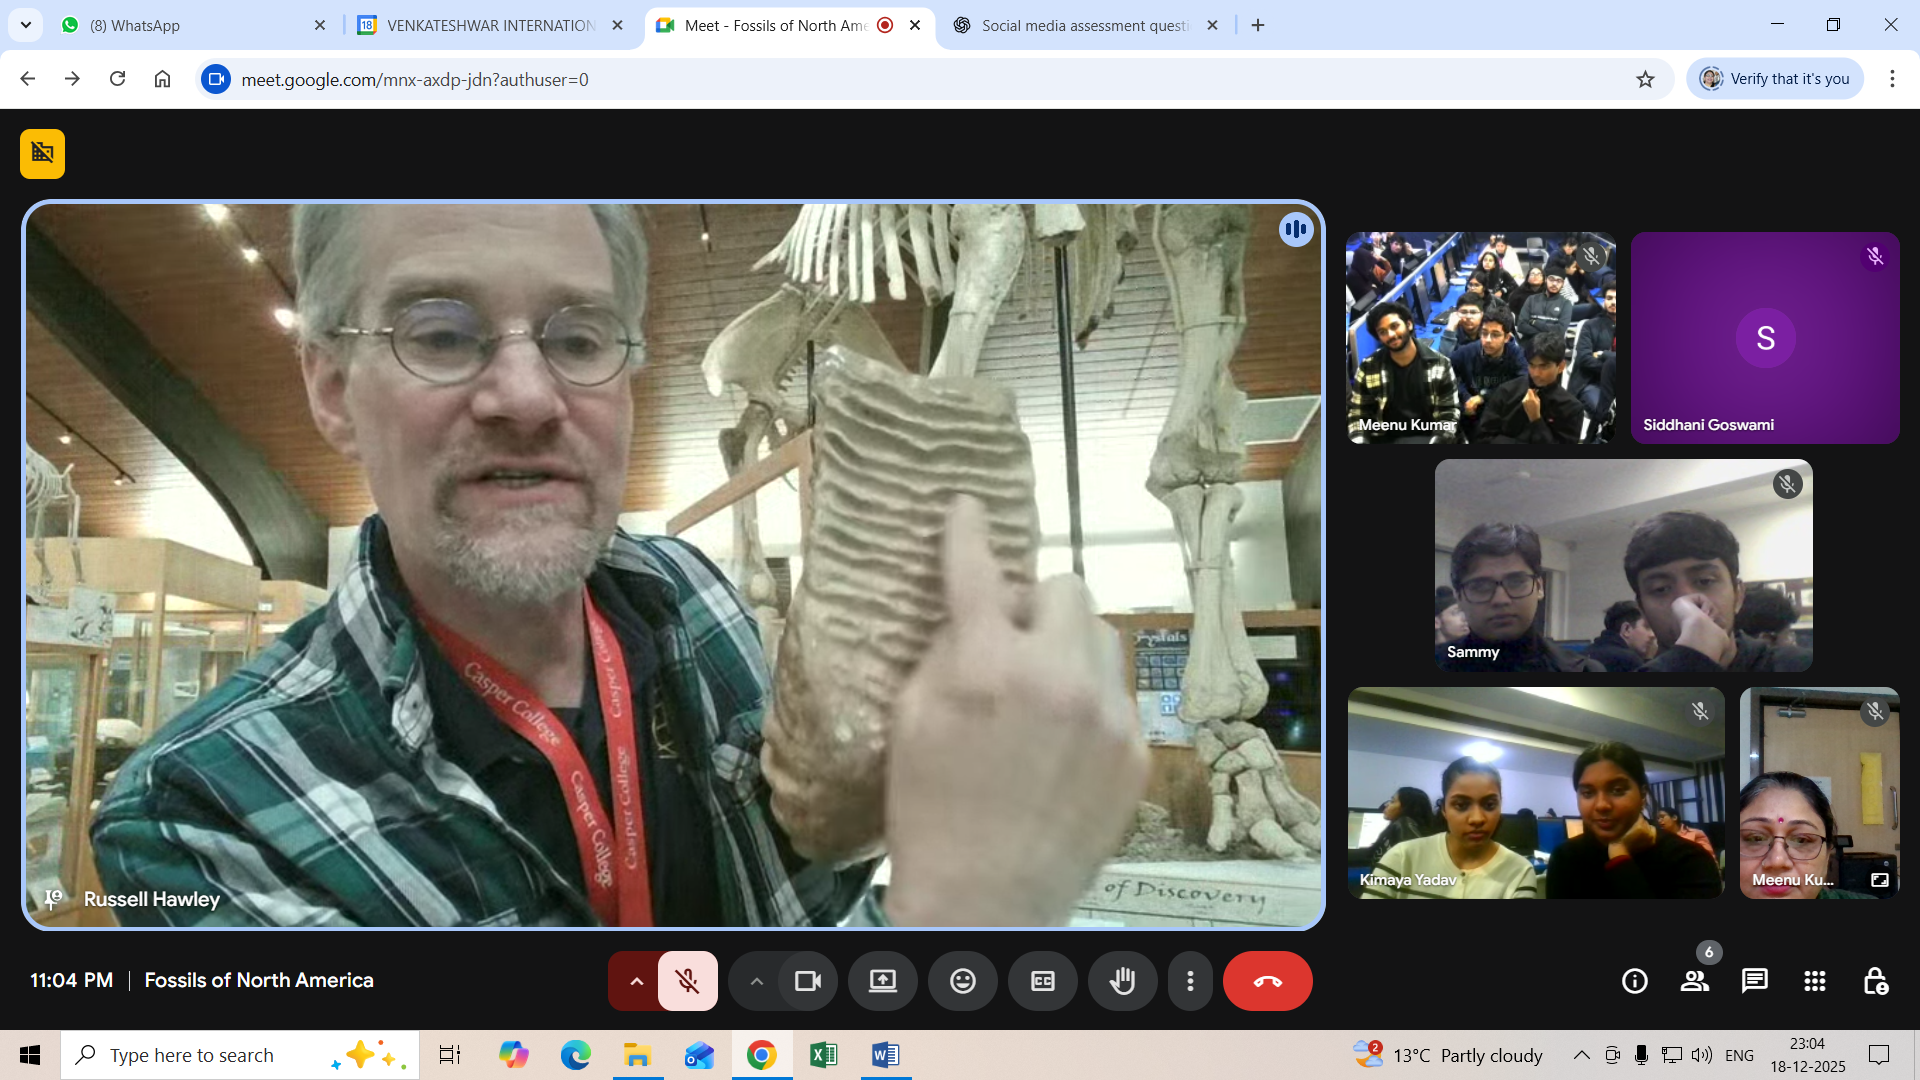The width and height of the screenshot is (1920, 1080).
Task: Leave the call with red button
Action: [x=1267, y=981]
